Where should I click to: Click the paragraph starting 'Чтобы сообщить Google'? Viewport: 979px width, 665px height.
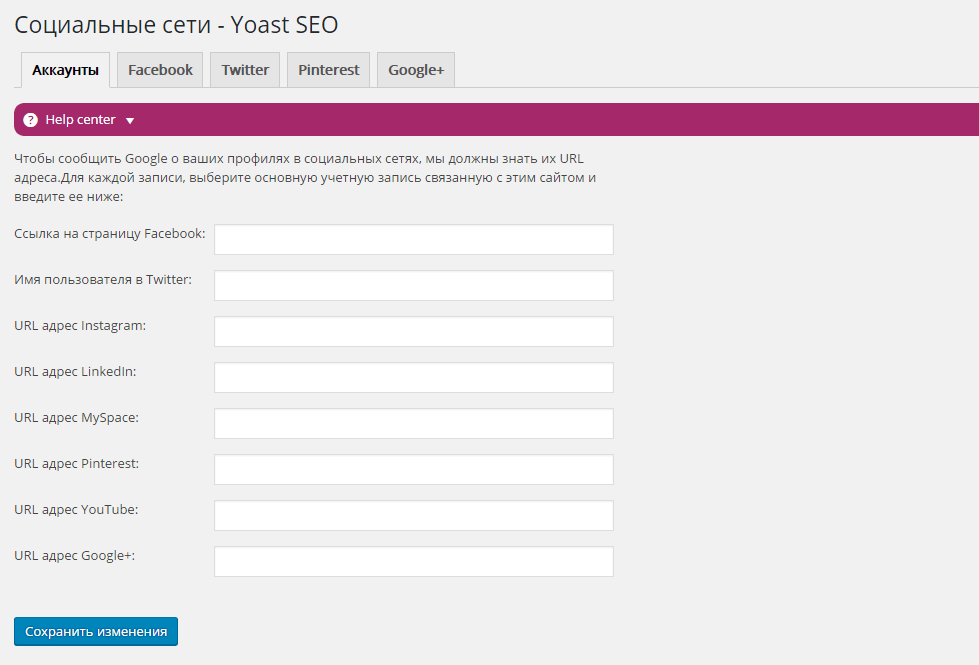pos(305,177)
